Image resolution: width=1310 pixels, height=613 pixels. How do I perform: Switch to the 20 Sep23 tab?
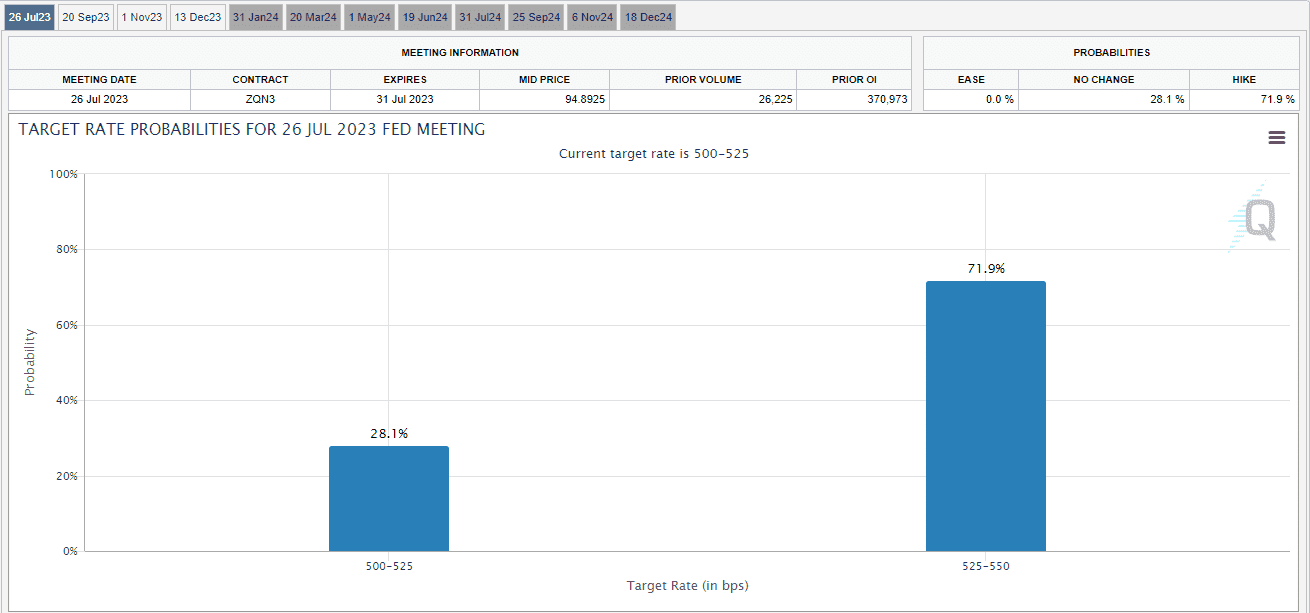[x=85, y=17]
